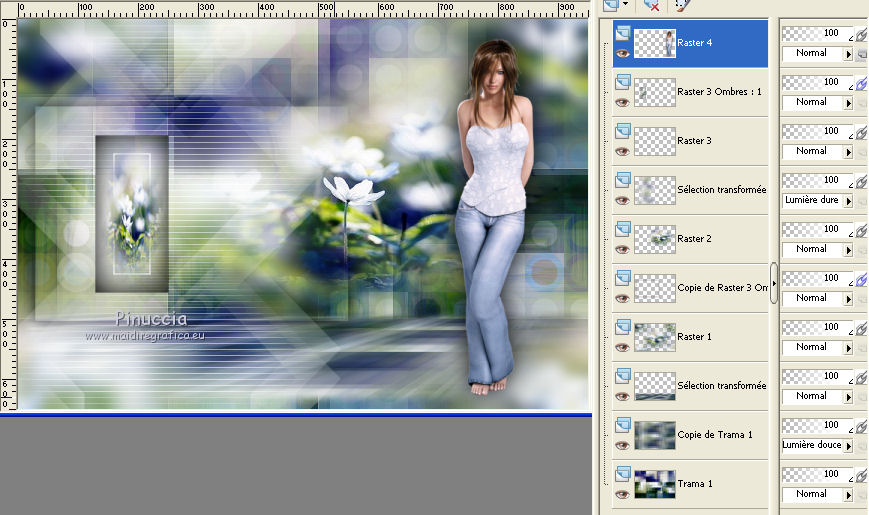Open the Lumière dure blend mode dropdown
Viewport: 869px width, 515px height.
[x=848, y=200]
